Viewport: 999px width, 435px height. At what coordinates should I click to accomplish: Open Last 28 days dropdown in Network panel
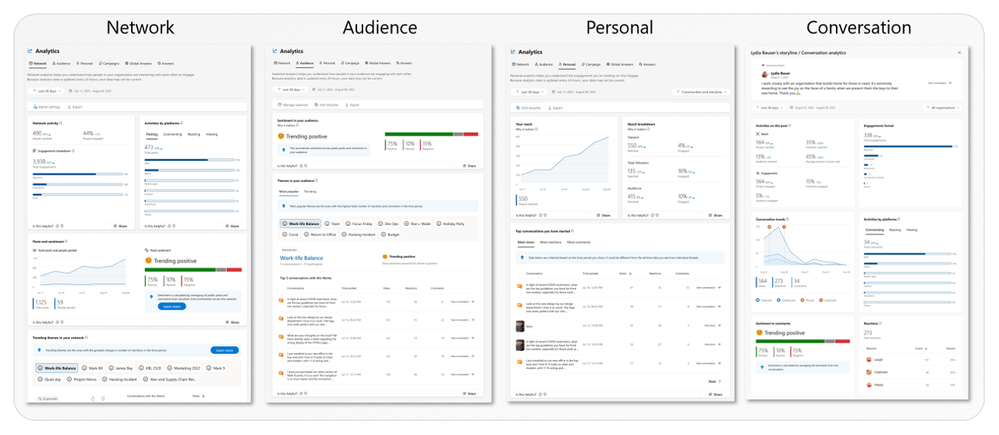click(x=46, y=90)
